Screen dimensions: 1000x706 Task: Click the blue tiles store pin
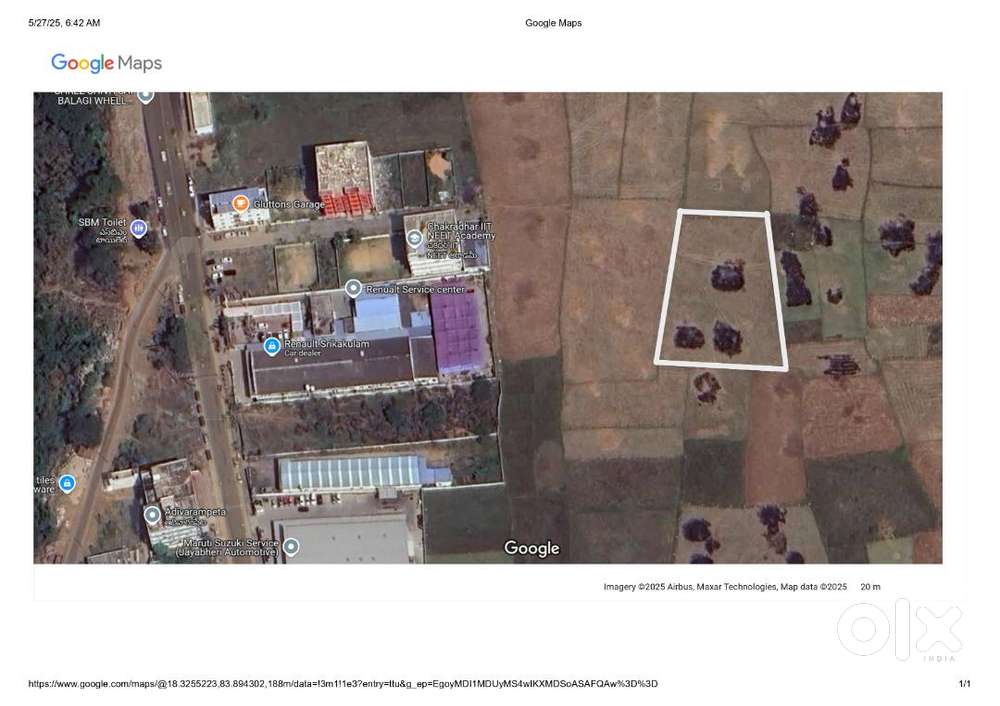67,484
